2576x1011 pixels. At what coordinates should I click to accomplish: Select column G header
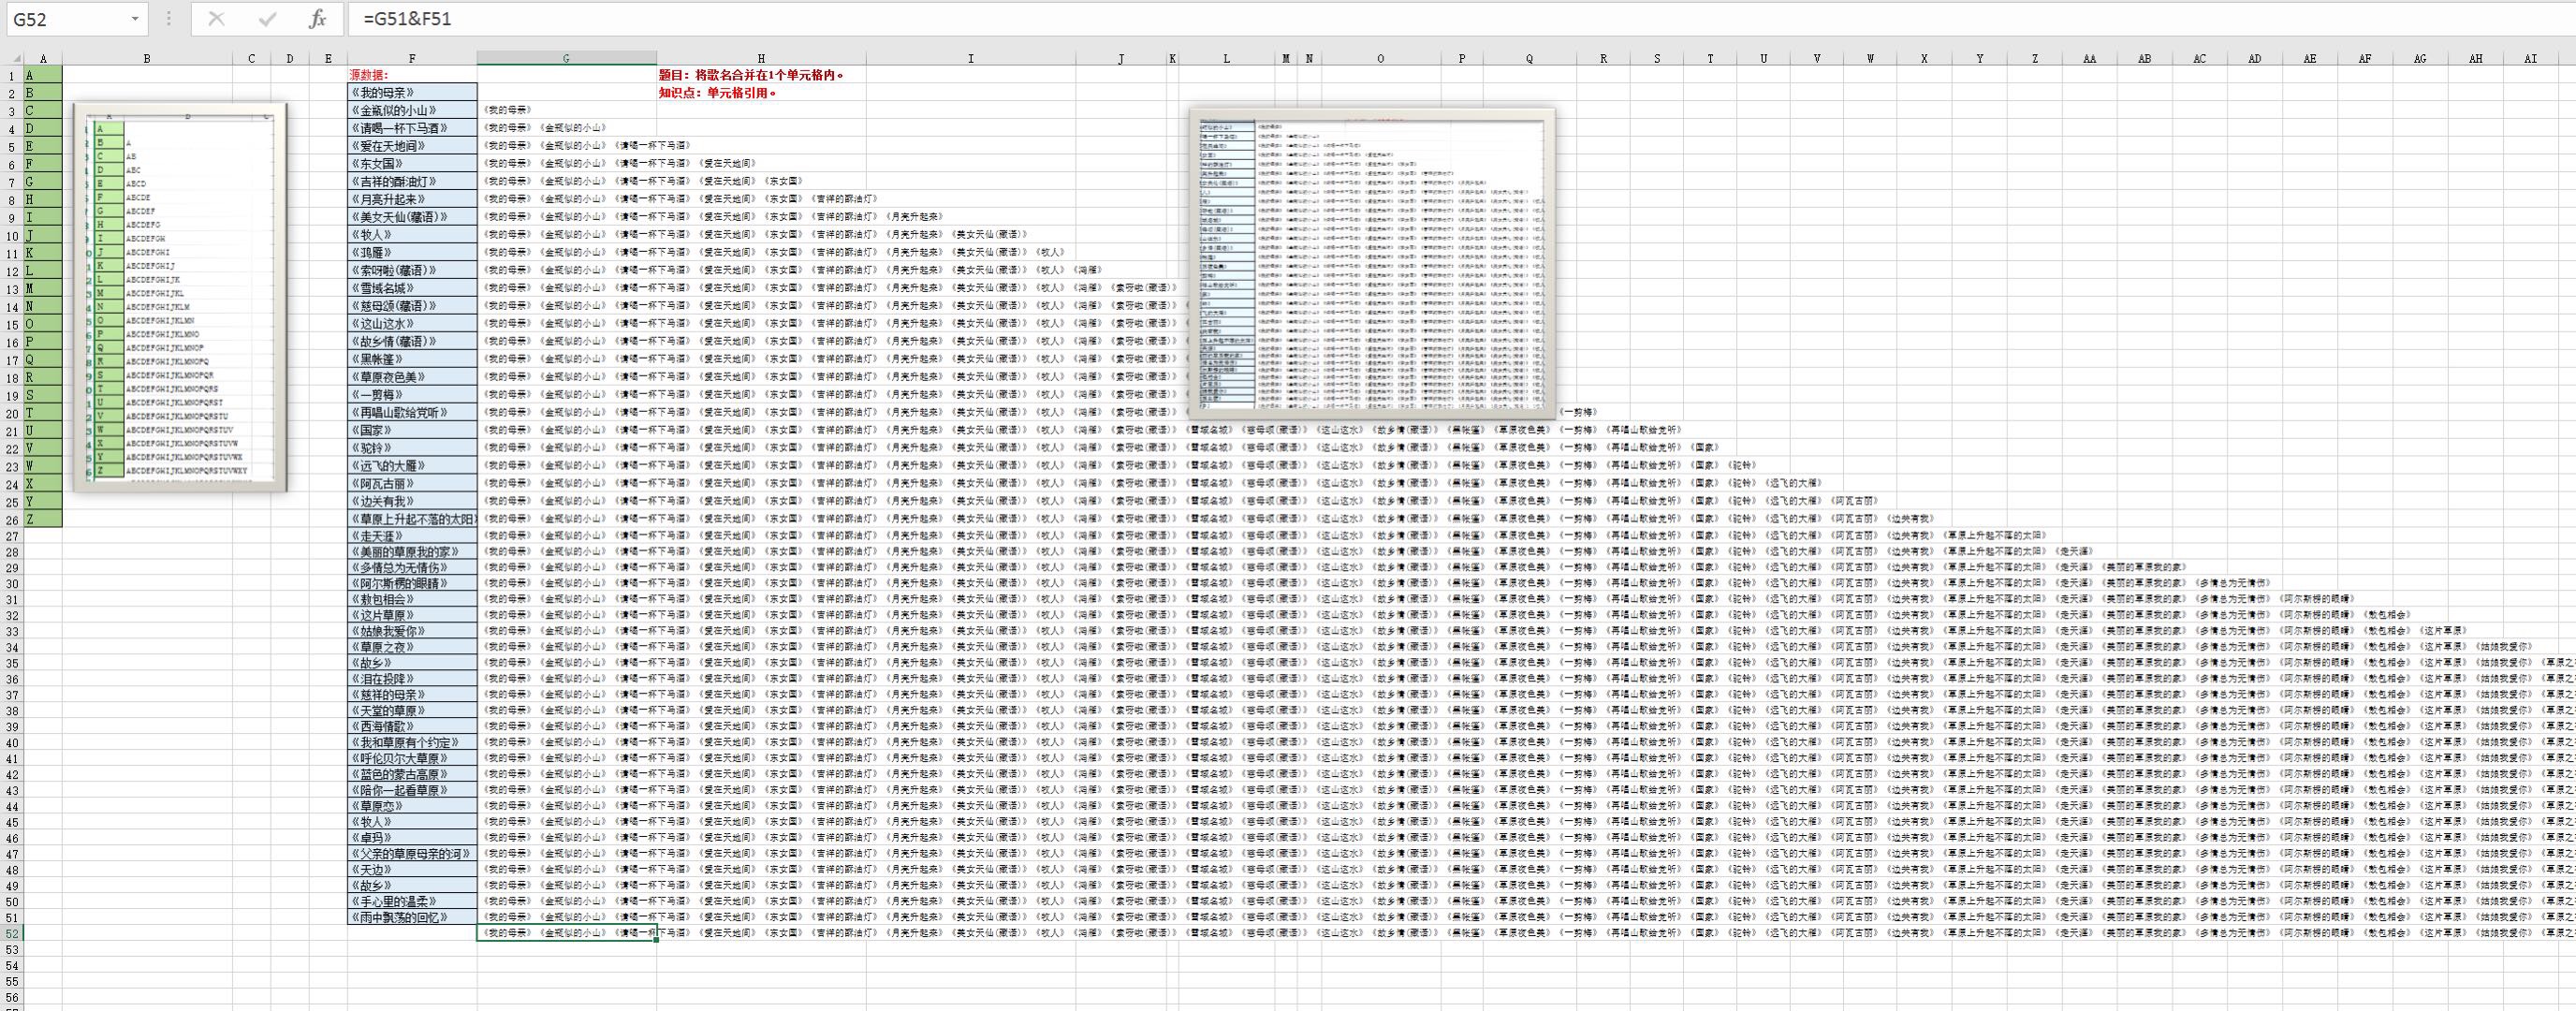tap(566, 59)
